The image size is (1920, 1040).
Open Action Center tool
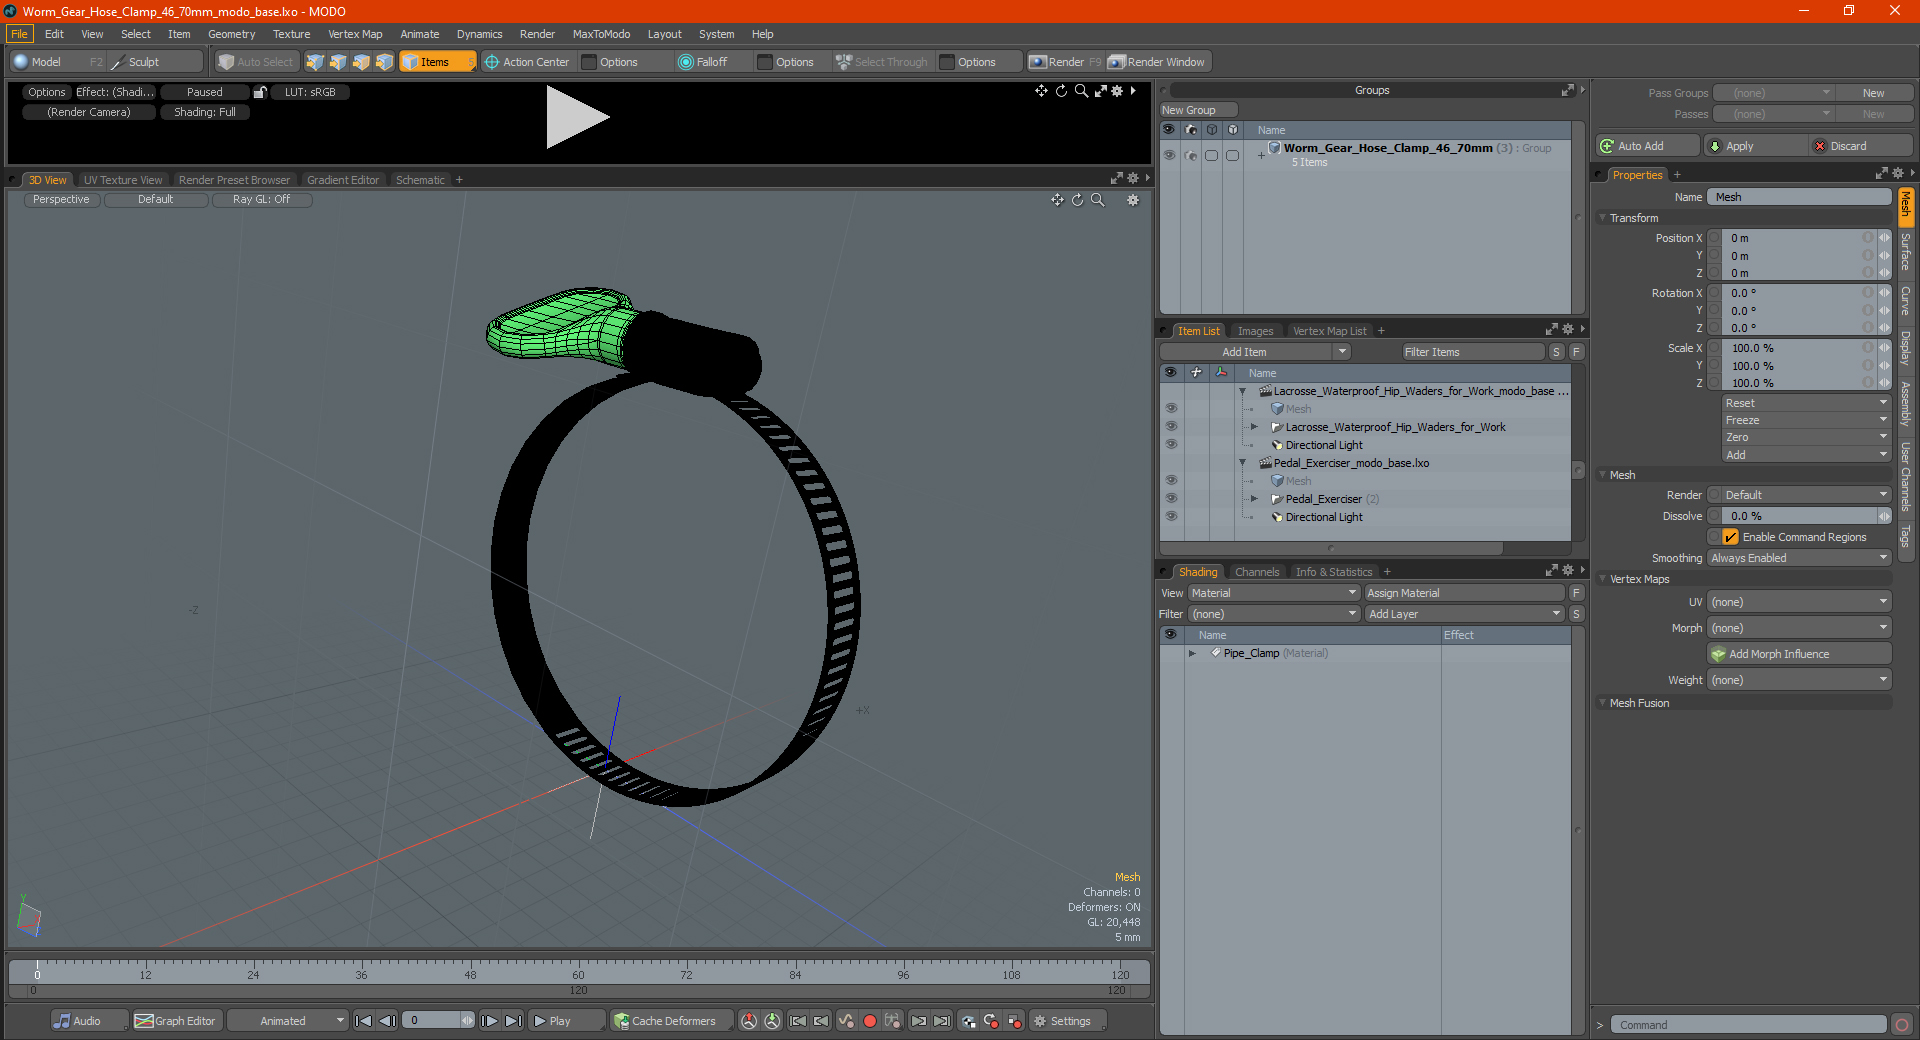click(527, 62)
